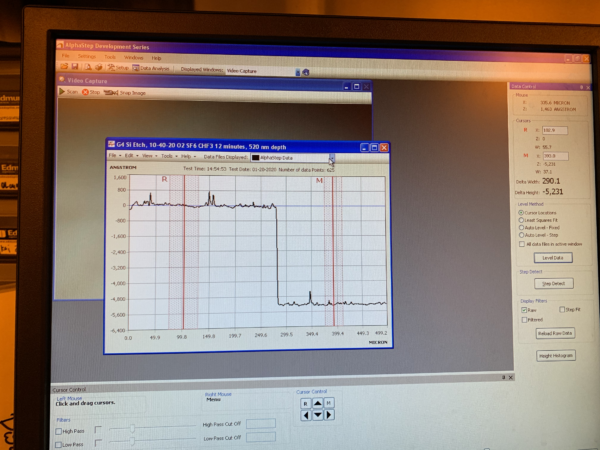
Task: Click the Scan play icon
Action: [x=62, y=91]
